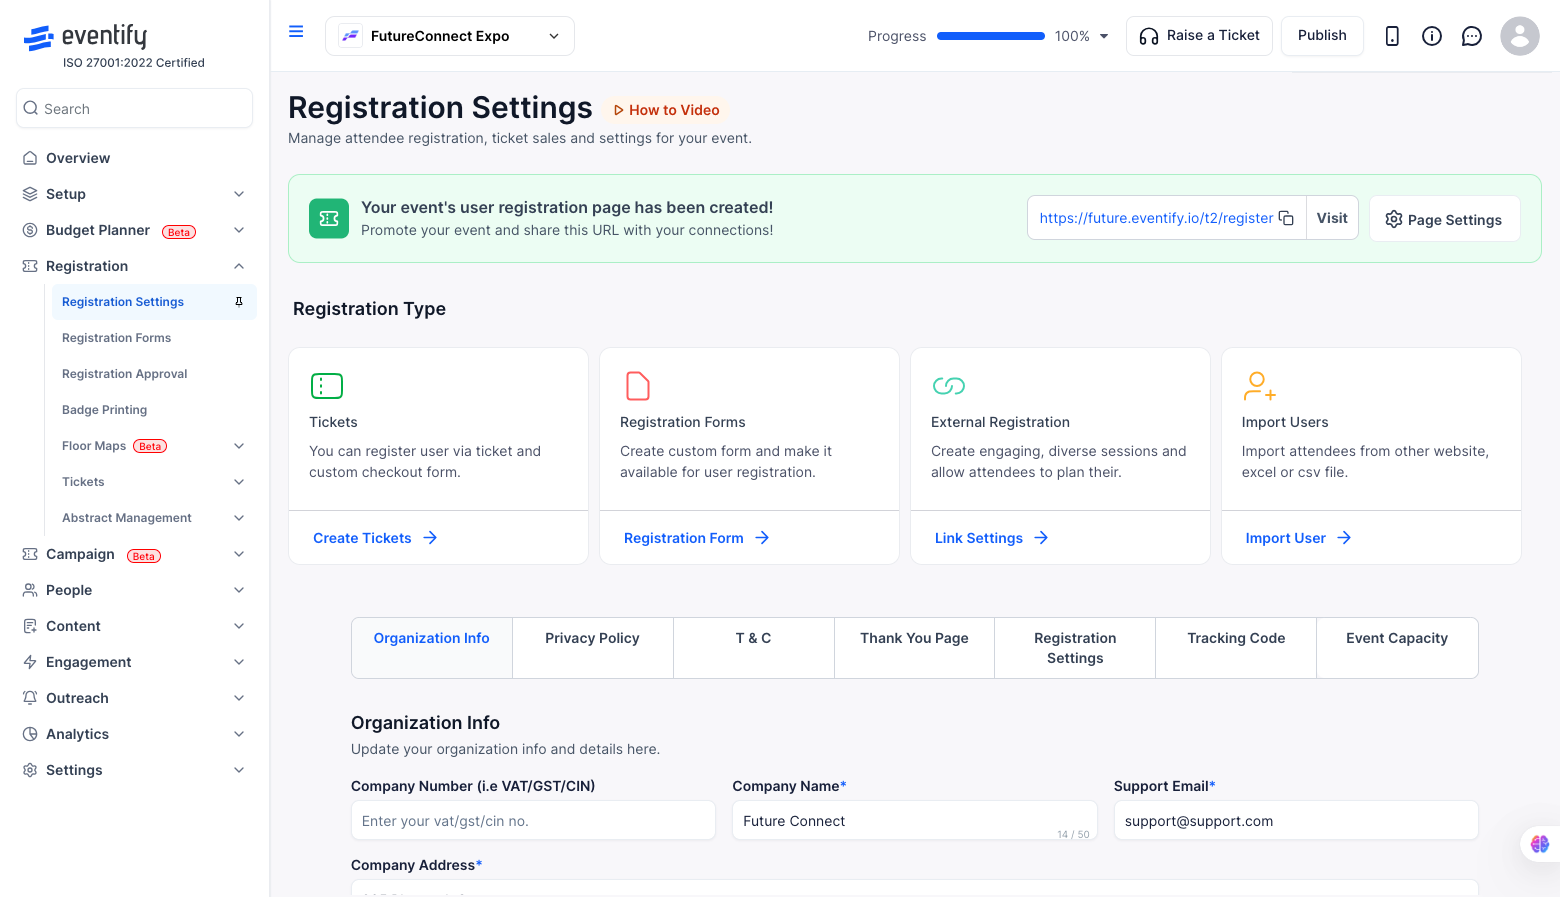Watch the How to Video link

(666, 110)
